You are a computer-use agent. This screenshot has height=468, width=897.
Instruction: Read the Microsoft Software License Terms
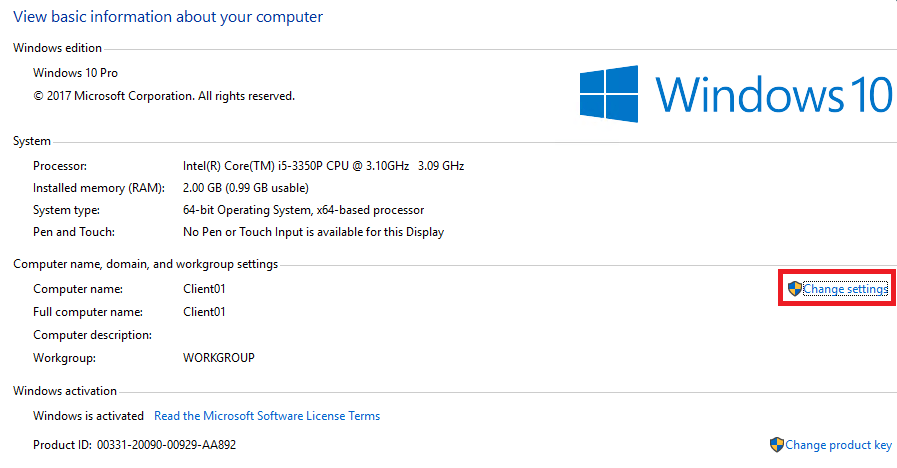[x=267, y=416]
